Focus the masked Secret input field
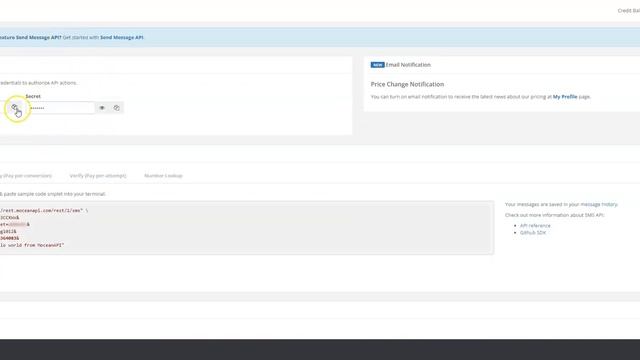 61,108
